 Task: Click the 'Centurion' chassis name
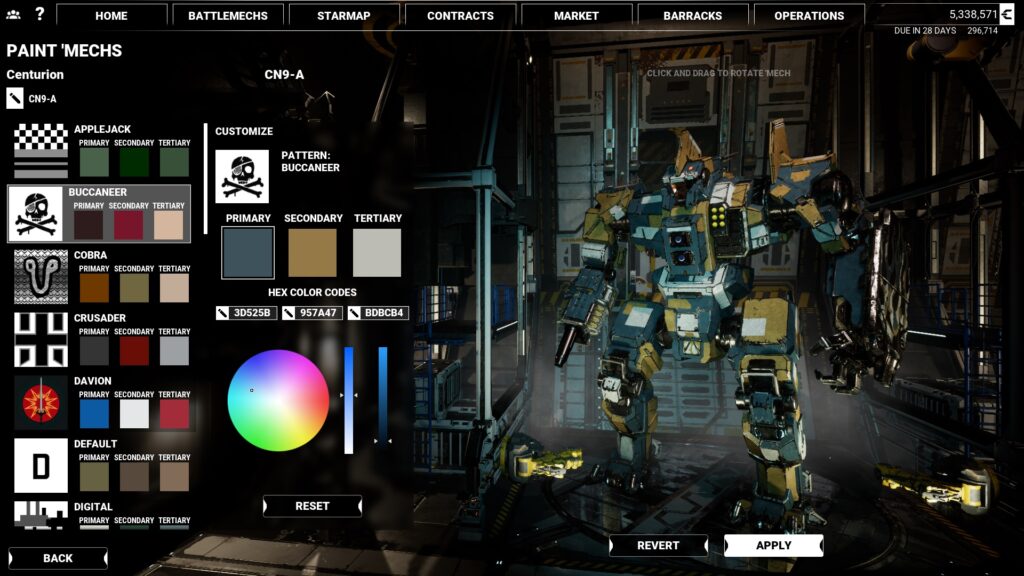tap(35, 74)
